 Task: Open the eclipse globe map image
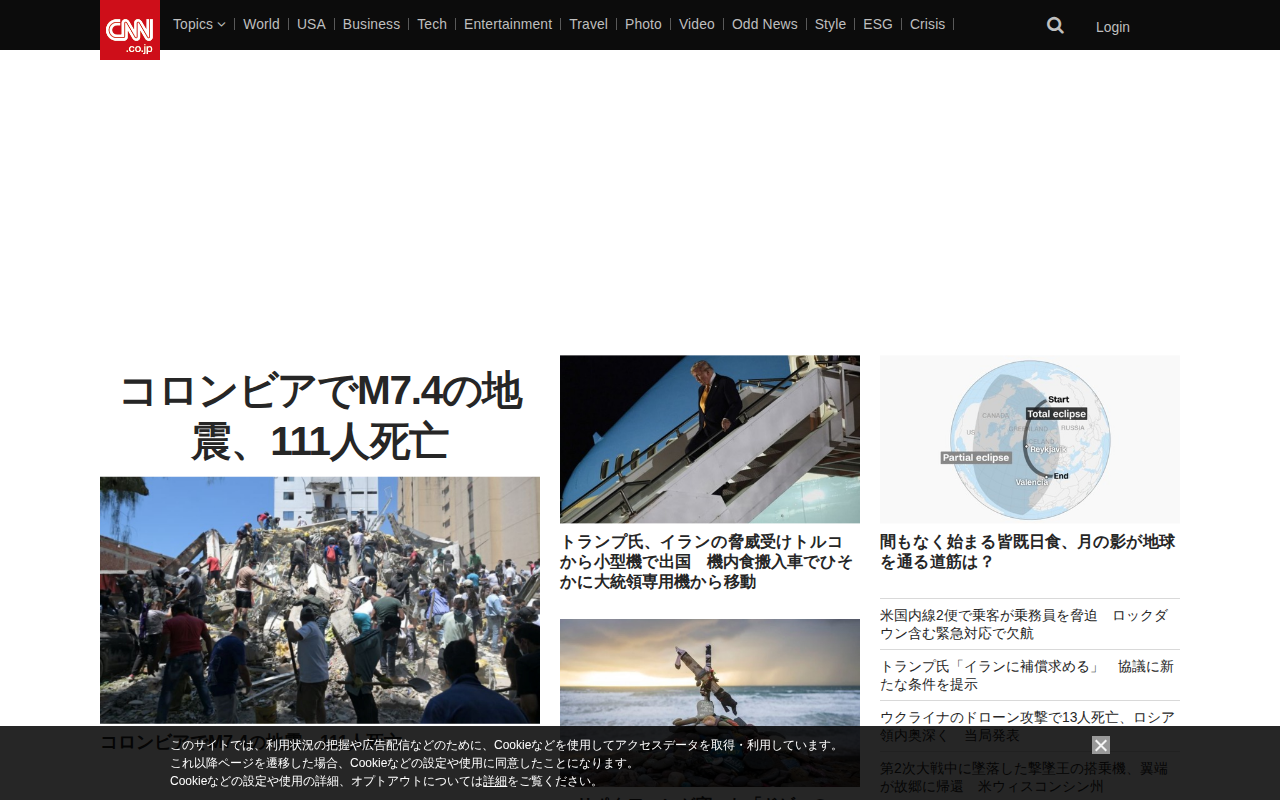pyautogui.click(x=1030, y=439)
